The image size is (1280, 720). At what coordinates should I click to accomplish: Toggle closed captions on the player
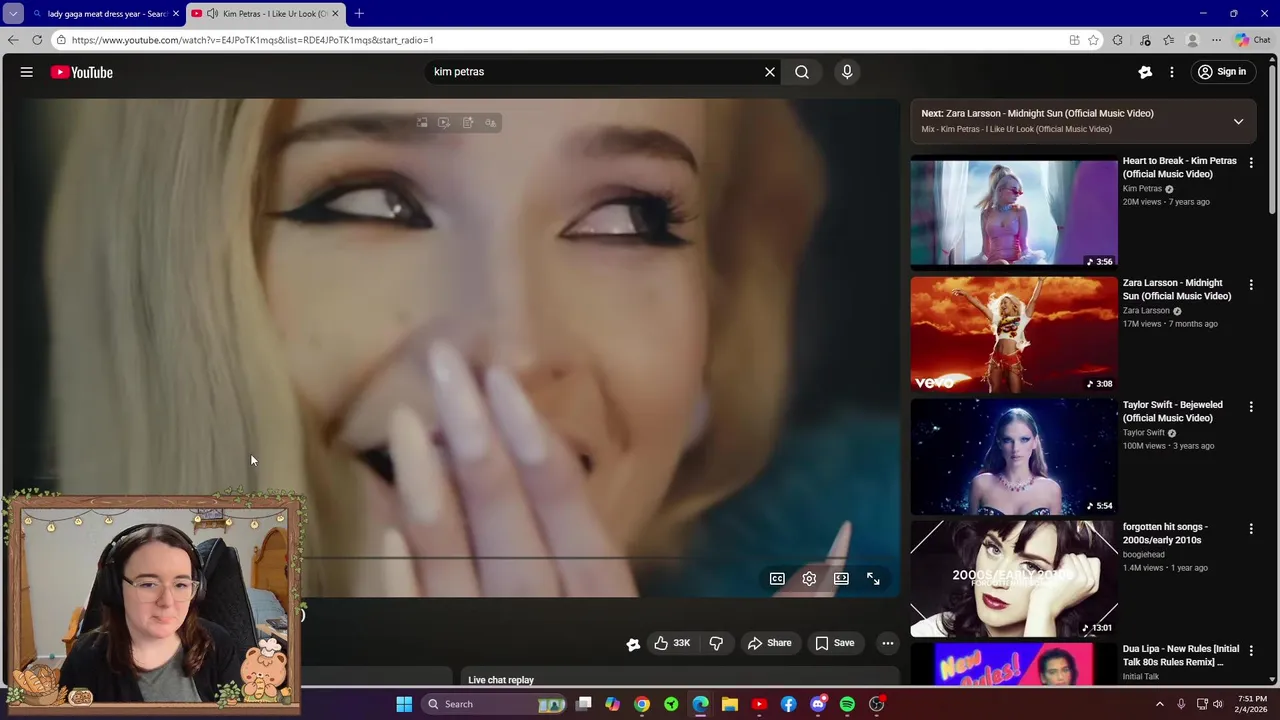click(777, 578)
